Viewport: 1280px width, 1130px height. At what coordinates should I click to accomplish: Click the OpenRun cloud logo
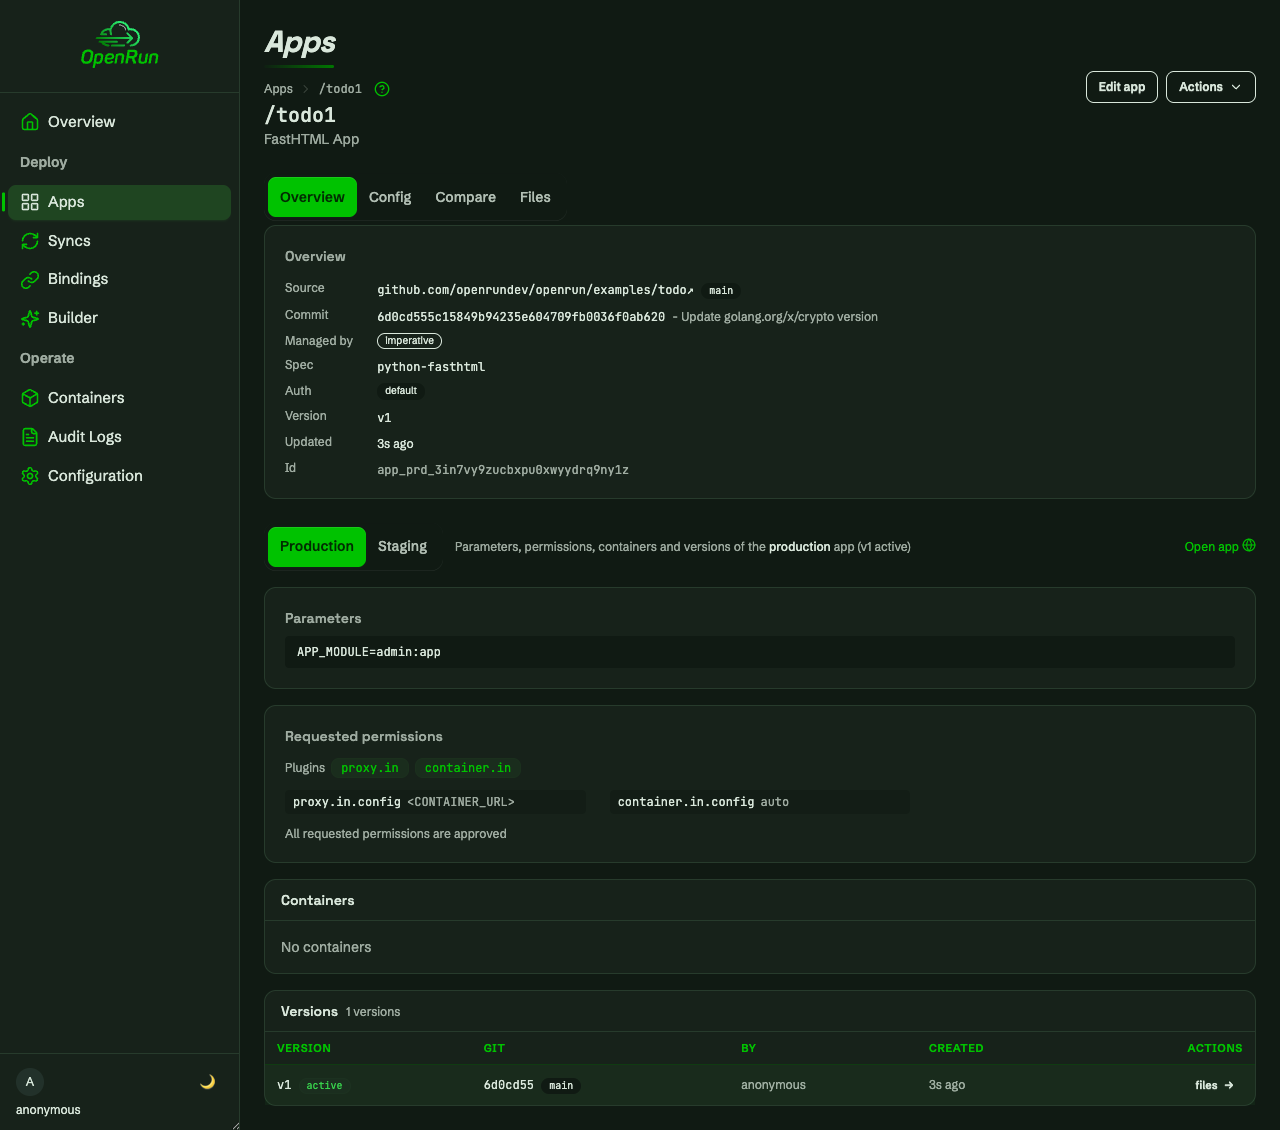coord(119,44)
